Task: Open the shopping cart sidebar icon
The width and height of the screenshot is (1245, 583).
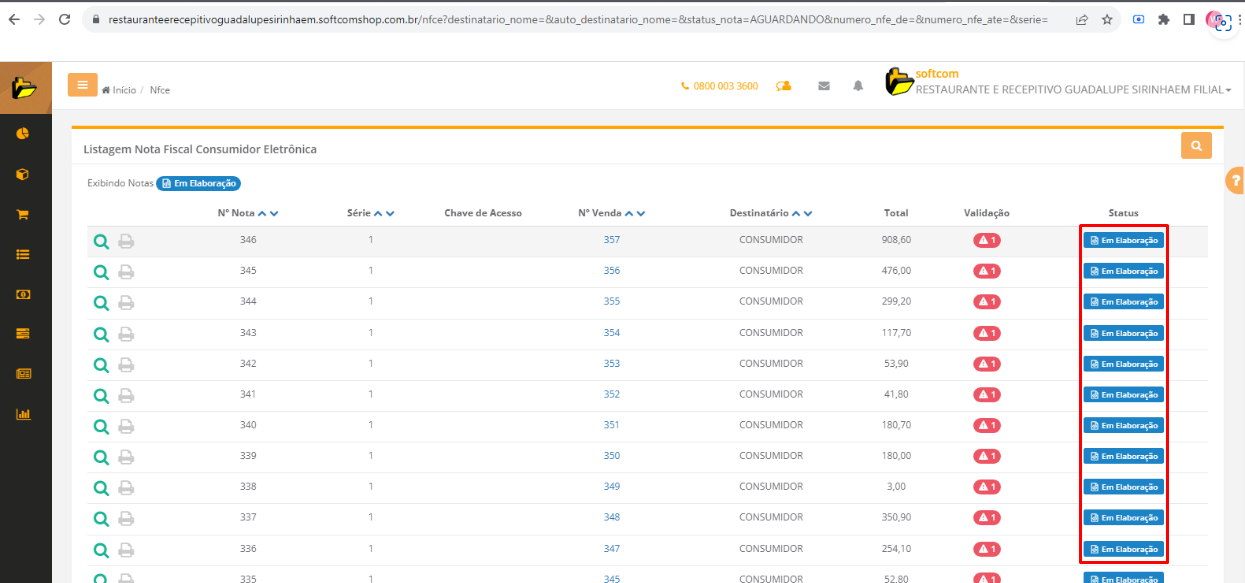Action: point(22,214)
